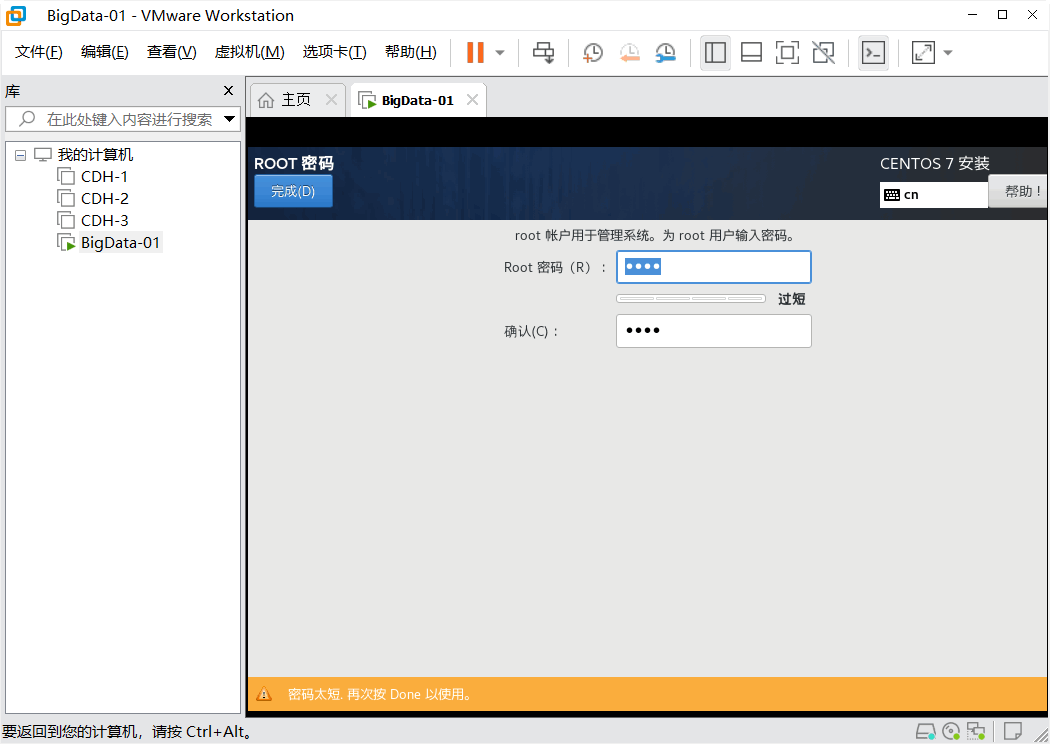The image size is (1050, 744).
Task: Collapse the 我的计算机 tree node
Action: (x=19, y=154)
